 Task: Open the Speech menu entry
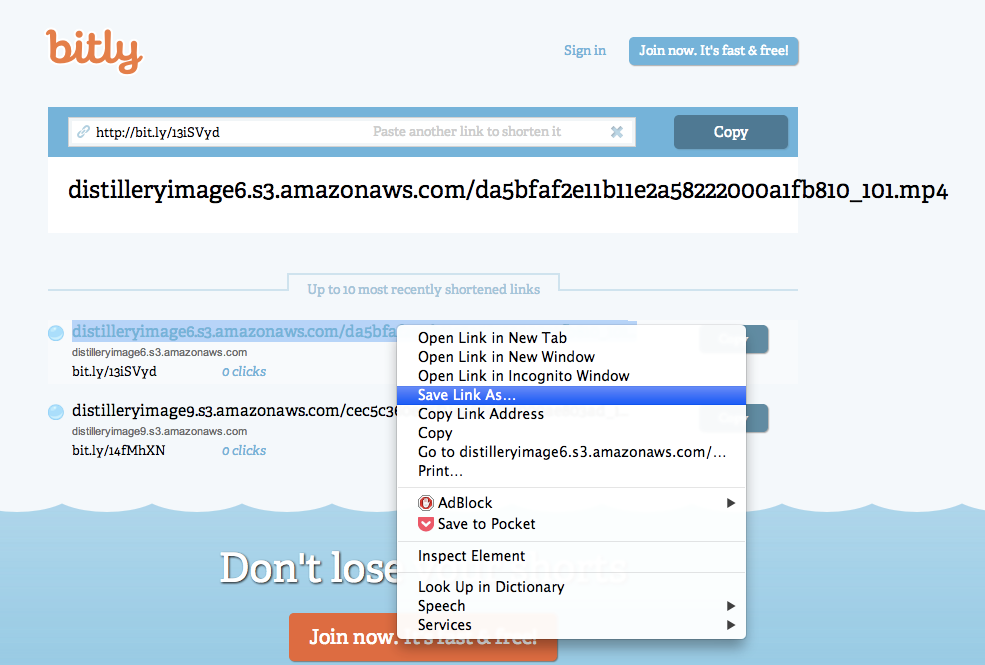572,606
